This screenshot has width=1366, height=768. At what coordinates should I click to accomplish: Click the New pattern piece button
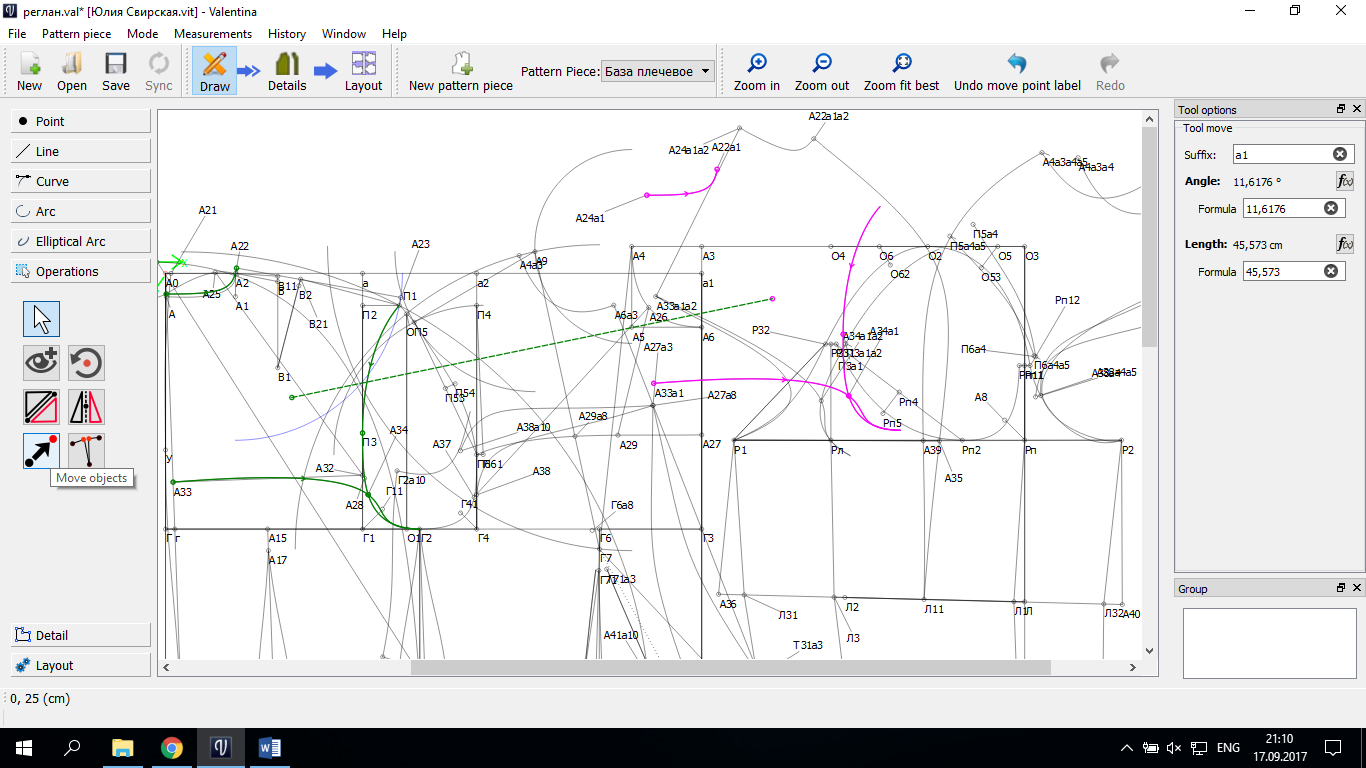460,72
